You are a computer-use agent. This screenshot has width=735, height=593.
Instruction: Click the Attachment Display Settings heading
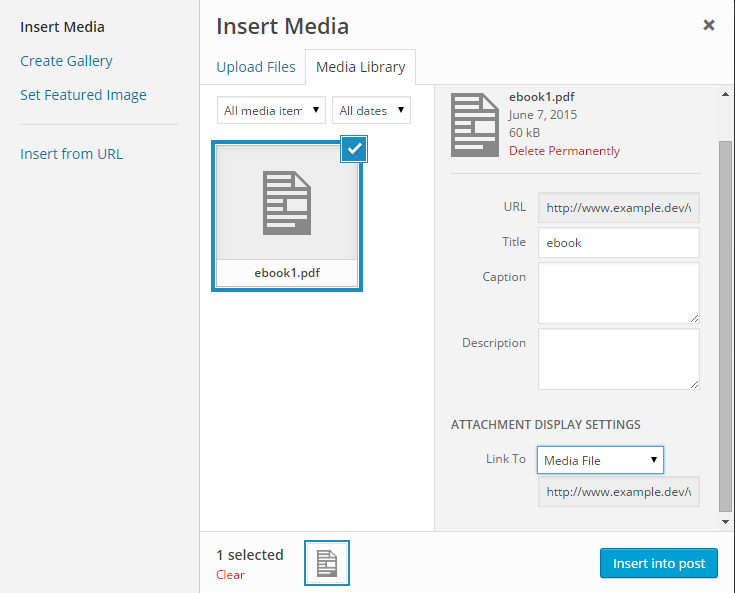(546, 425)
